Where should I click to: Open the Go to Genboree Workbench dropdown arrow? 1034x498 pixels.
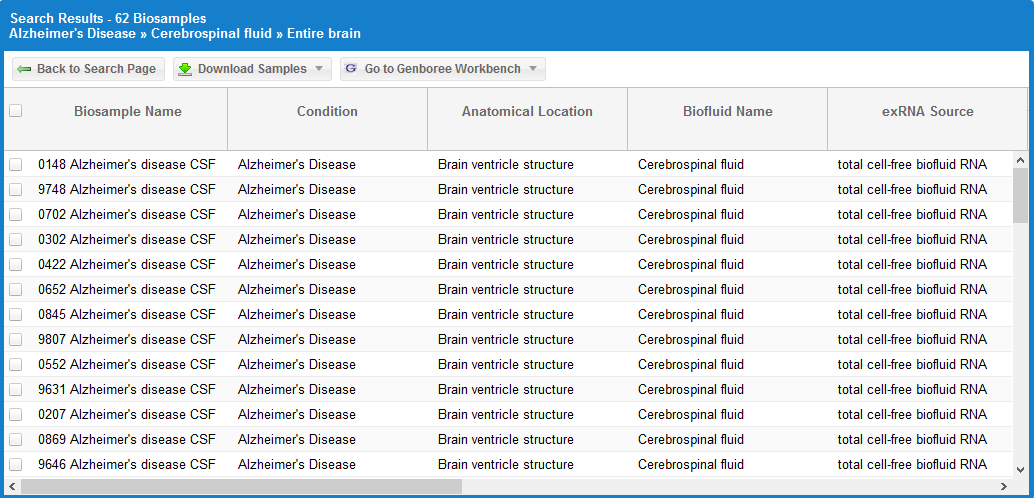coord(533,69)
